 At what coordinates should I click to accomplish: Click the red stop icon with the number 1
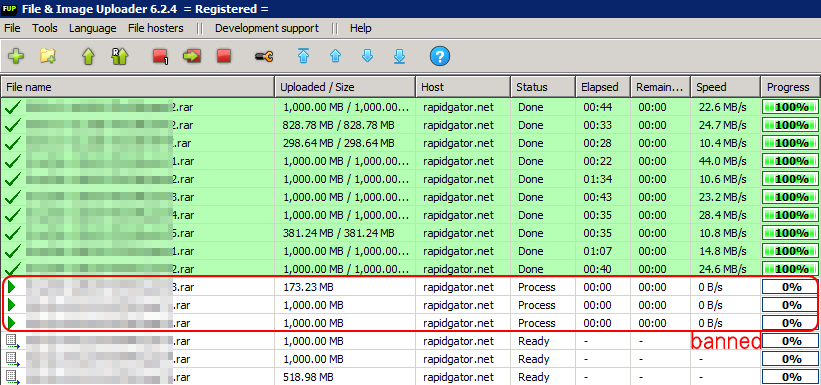(x=160, y=56)
